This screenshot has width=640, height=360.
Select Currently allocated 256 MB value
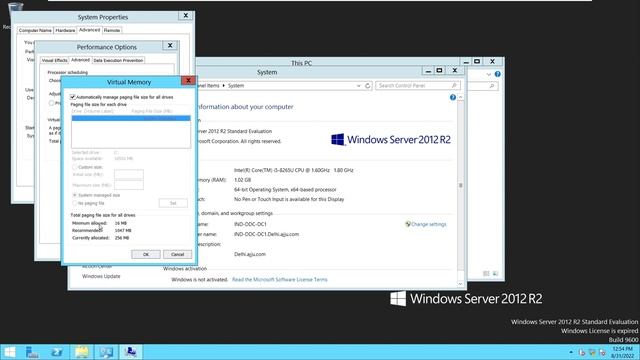pos(122,238)
